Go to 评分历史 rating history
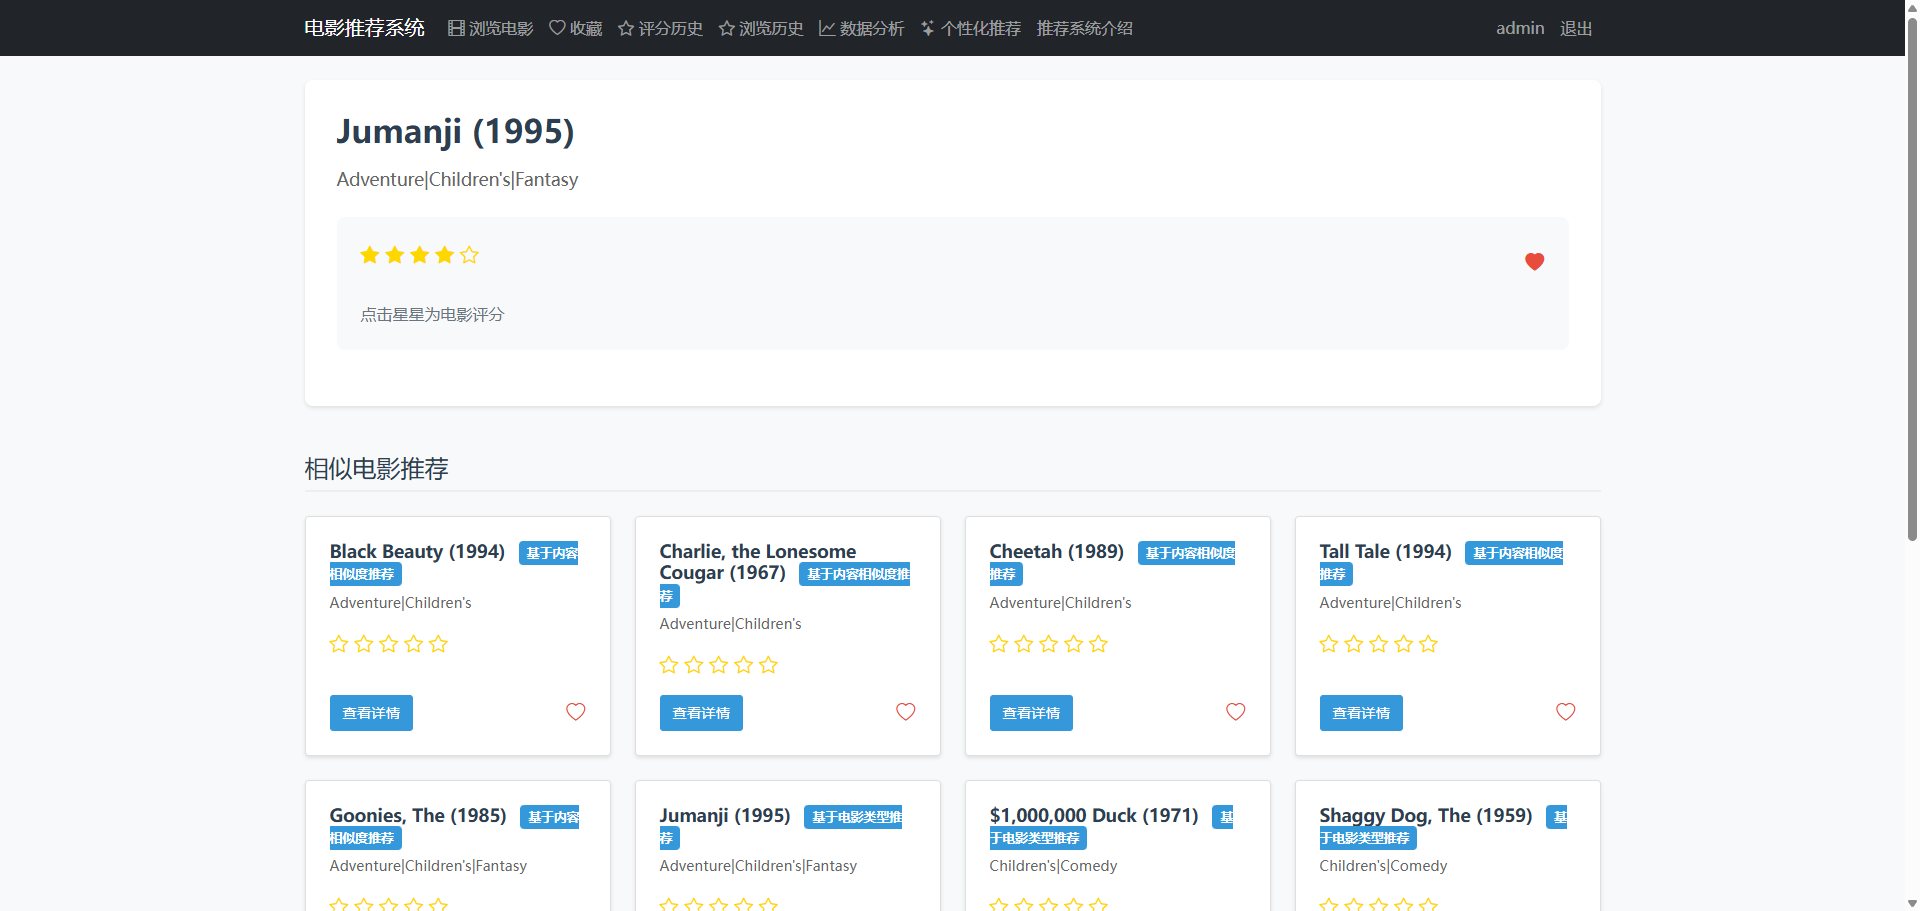 point(660,28)
